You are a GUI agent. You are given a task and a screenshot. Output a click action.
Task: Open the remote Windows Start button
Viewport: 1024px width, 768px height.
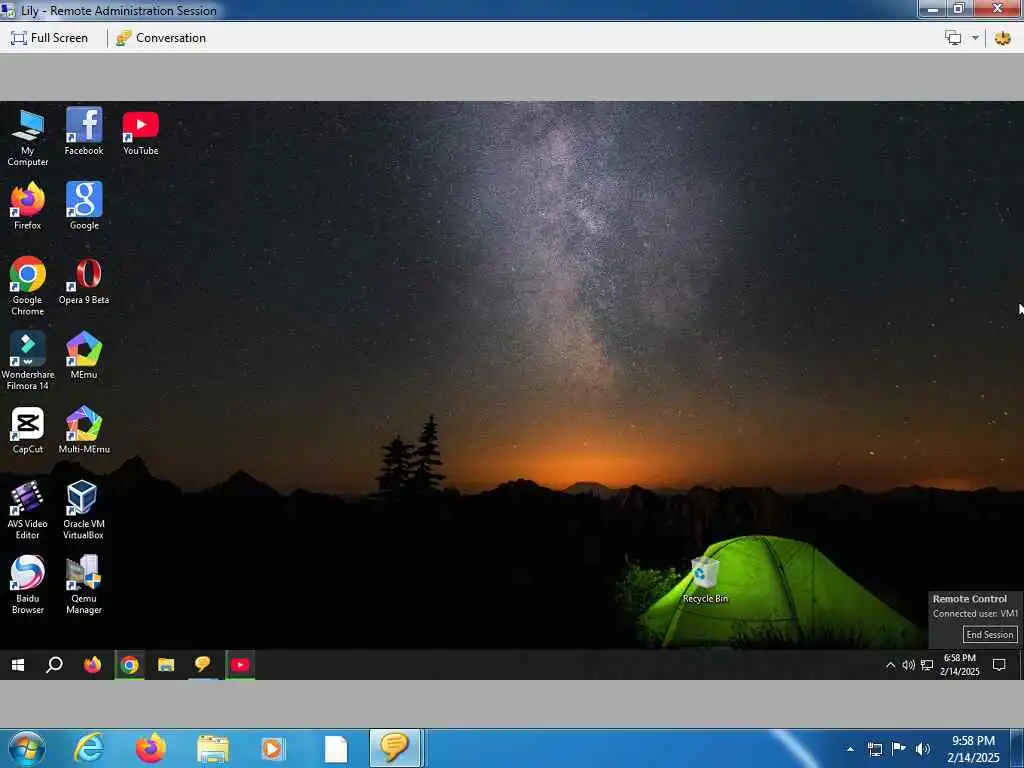[x=18, y=665]
